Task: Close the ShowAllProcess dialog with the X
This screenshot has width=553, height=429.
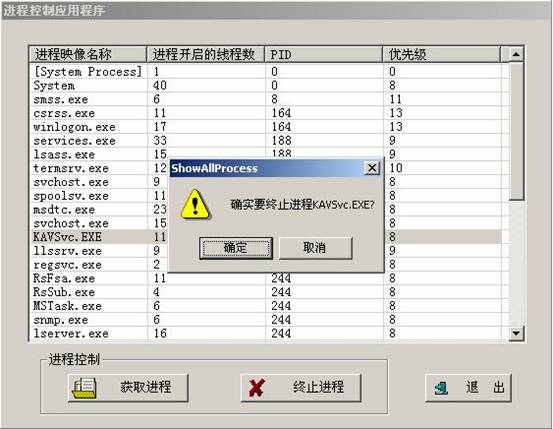Action: (x=372, y=168)
